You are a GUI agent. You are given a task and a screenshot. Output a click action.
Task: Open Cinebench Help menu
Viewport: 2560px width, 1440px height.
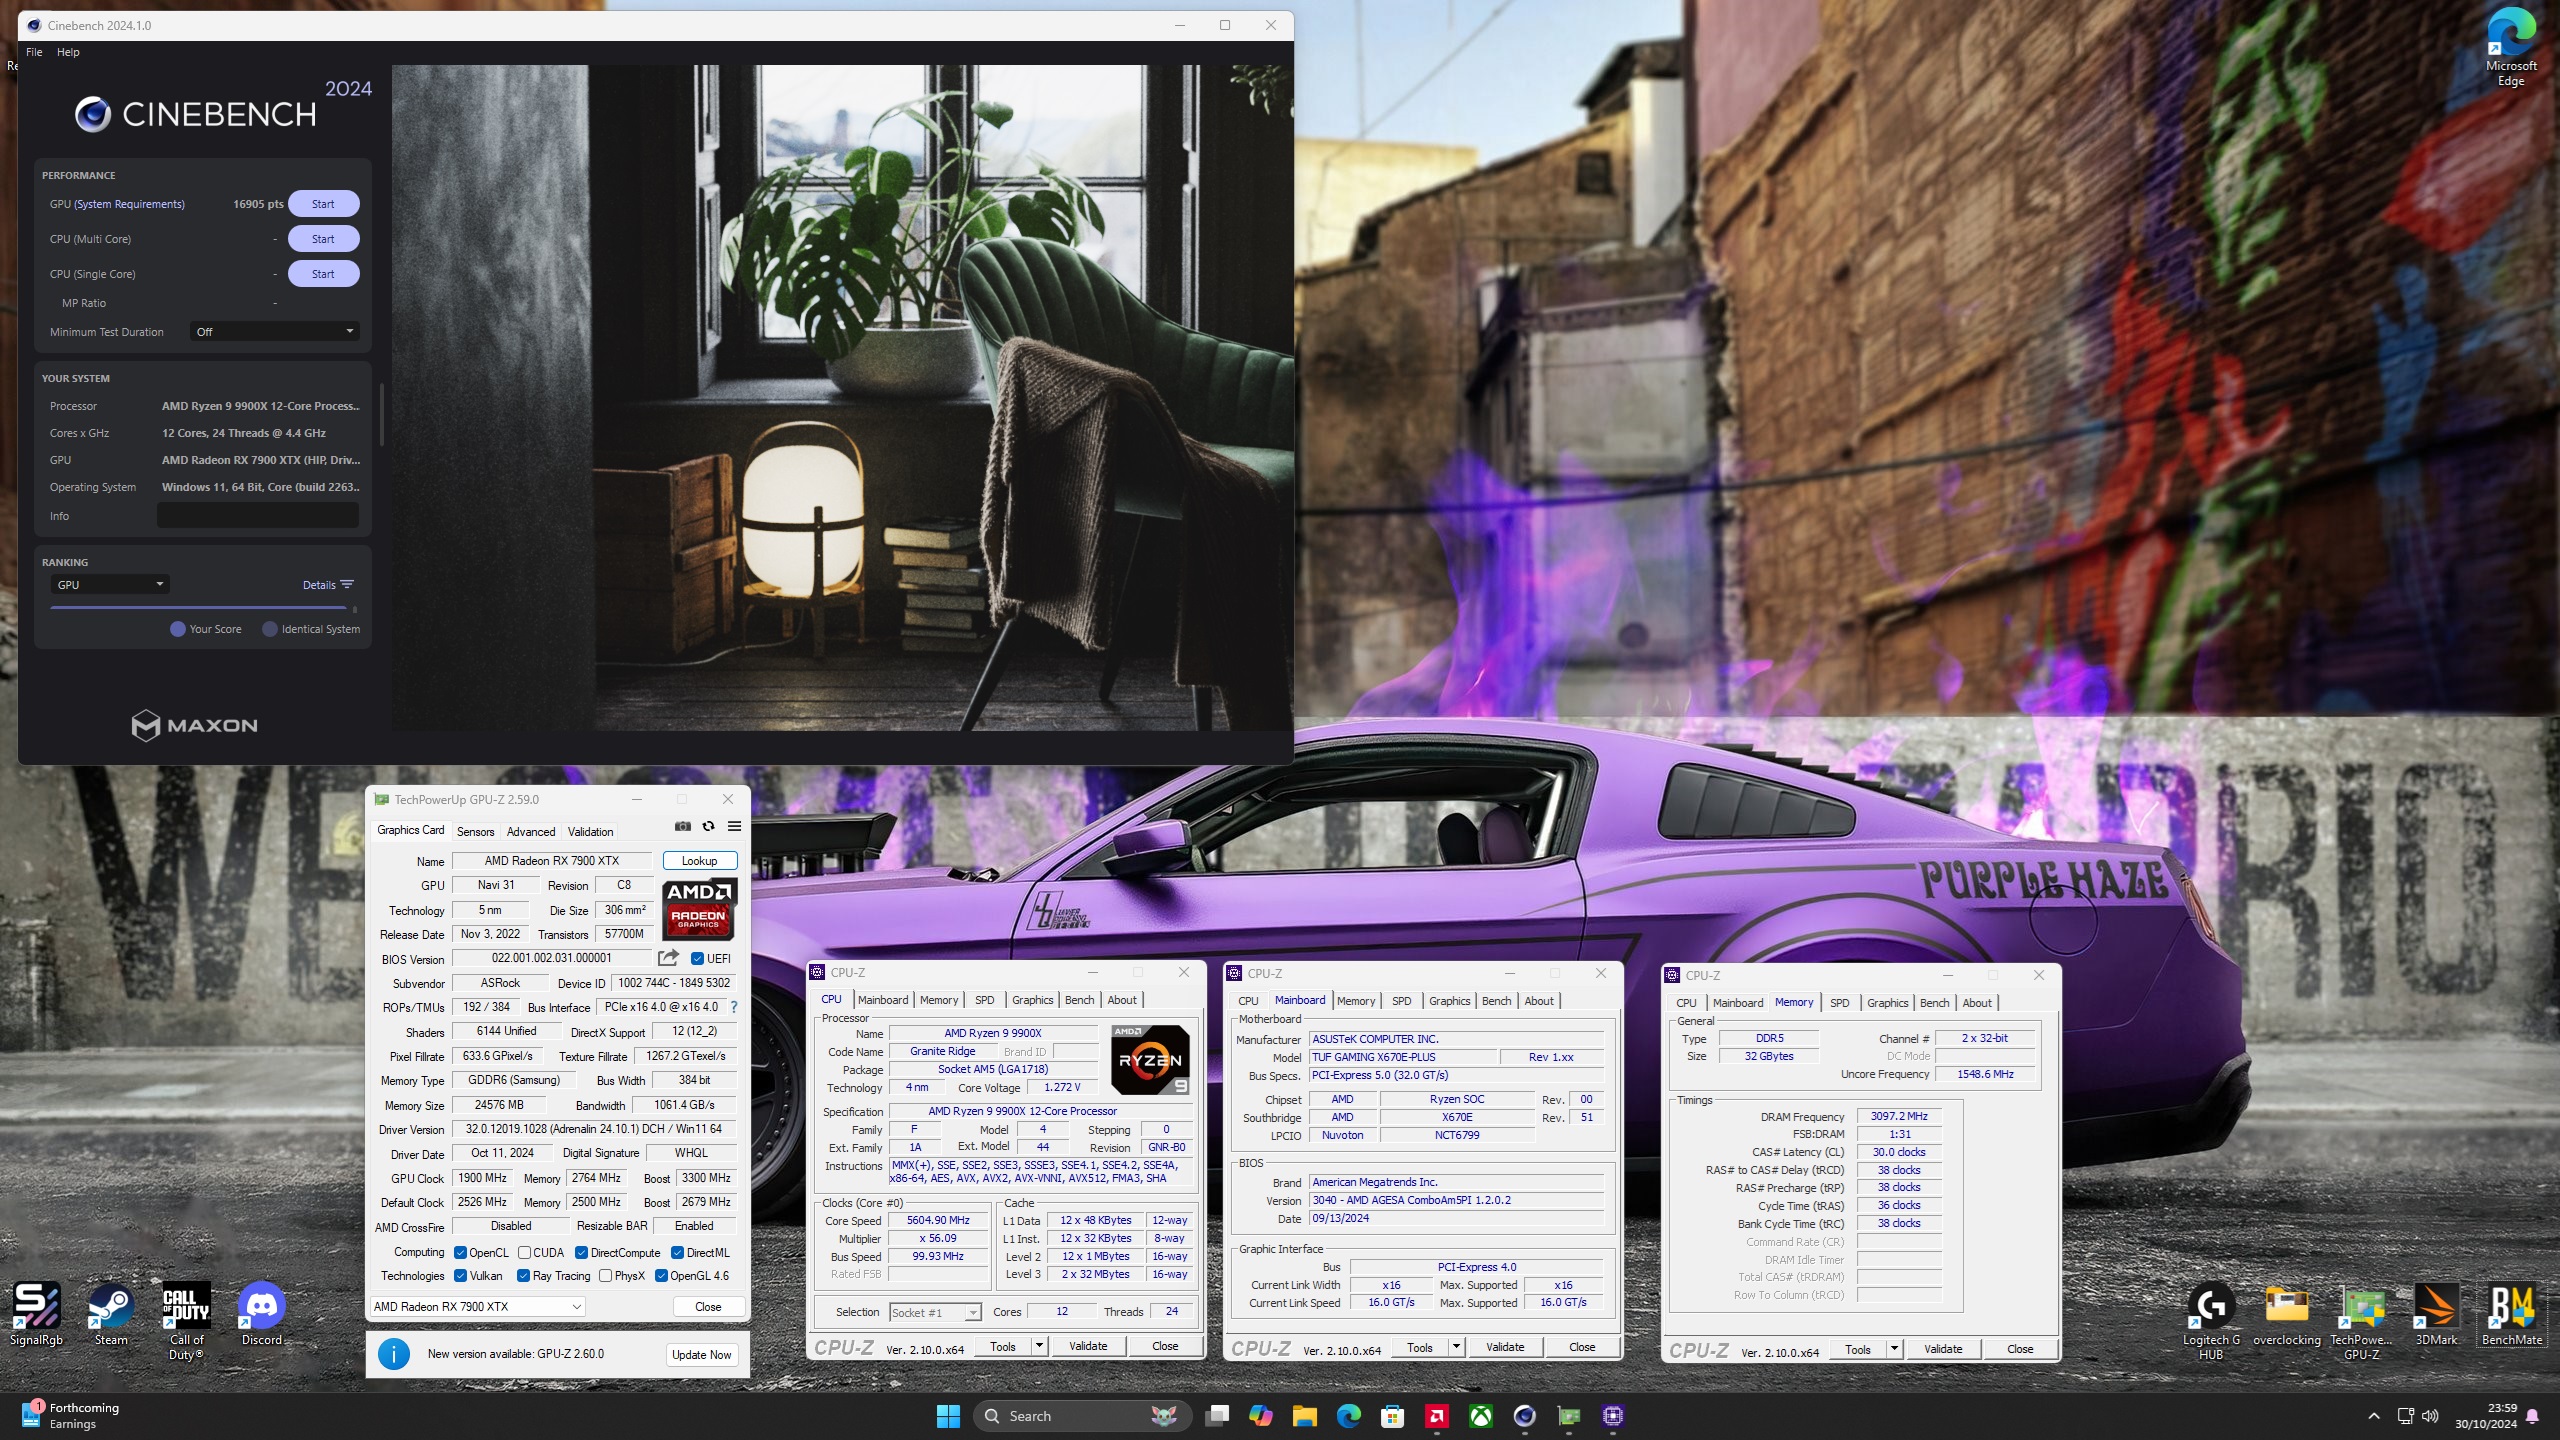coord(68,52)
